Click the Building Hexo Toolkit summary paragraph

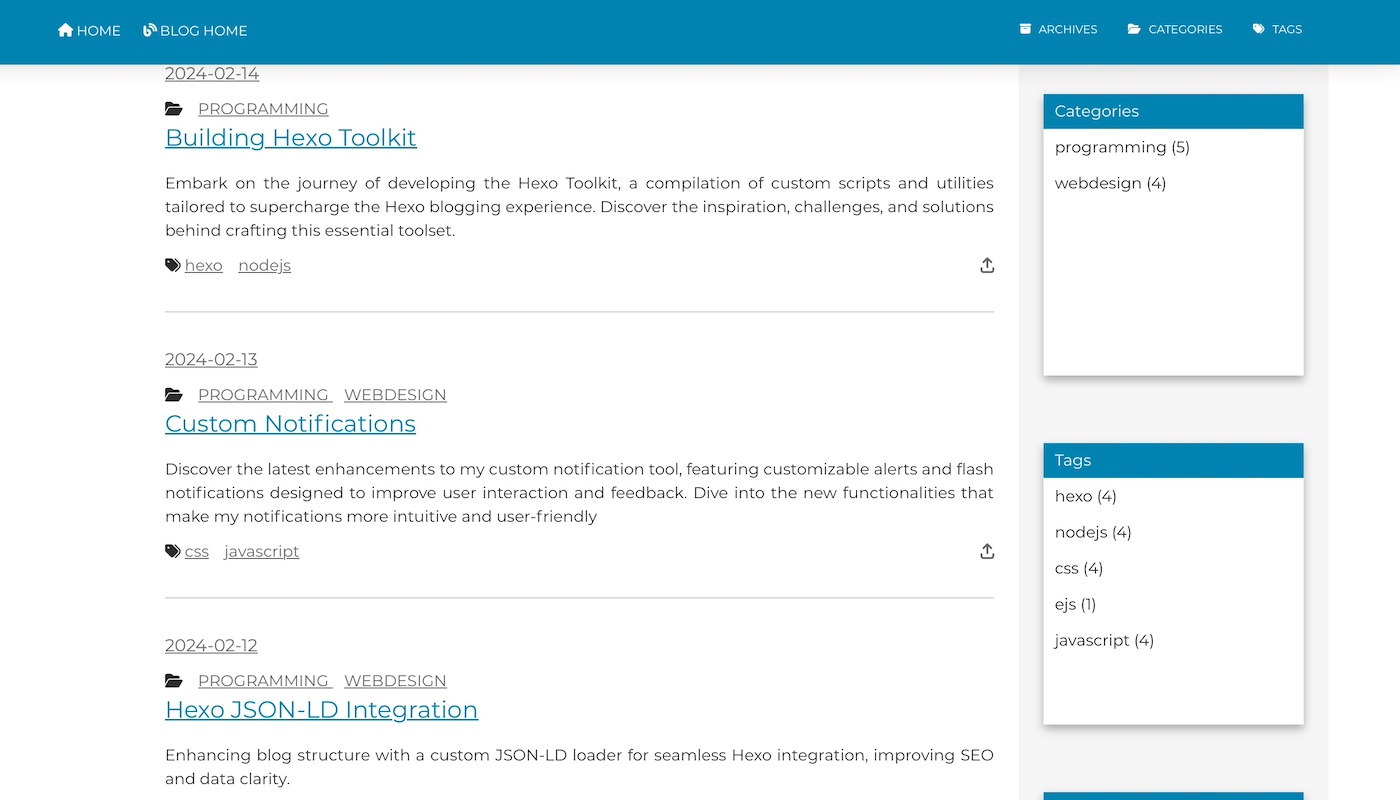[579, 207]
